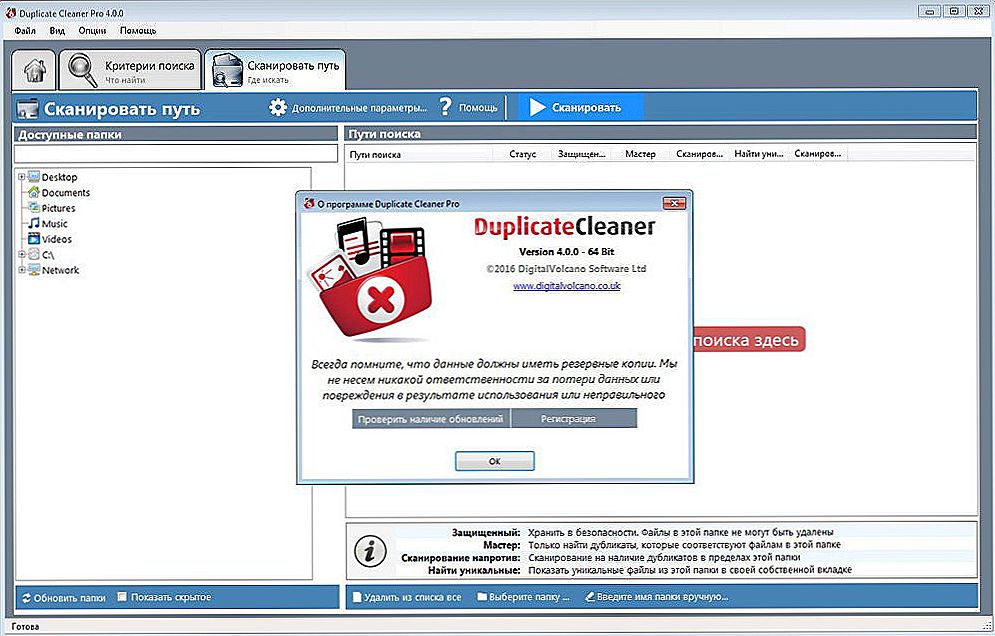Click Обновить папки button
Image resolution: width=995 pixels, height=636 pixels.
(63, 597)
